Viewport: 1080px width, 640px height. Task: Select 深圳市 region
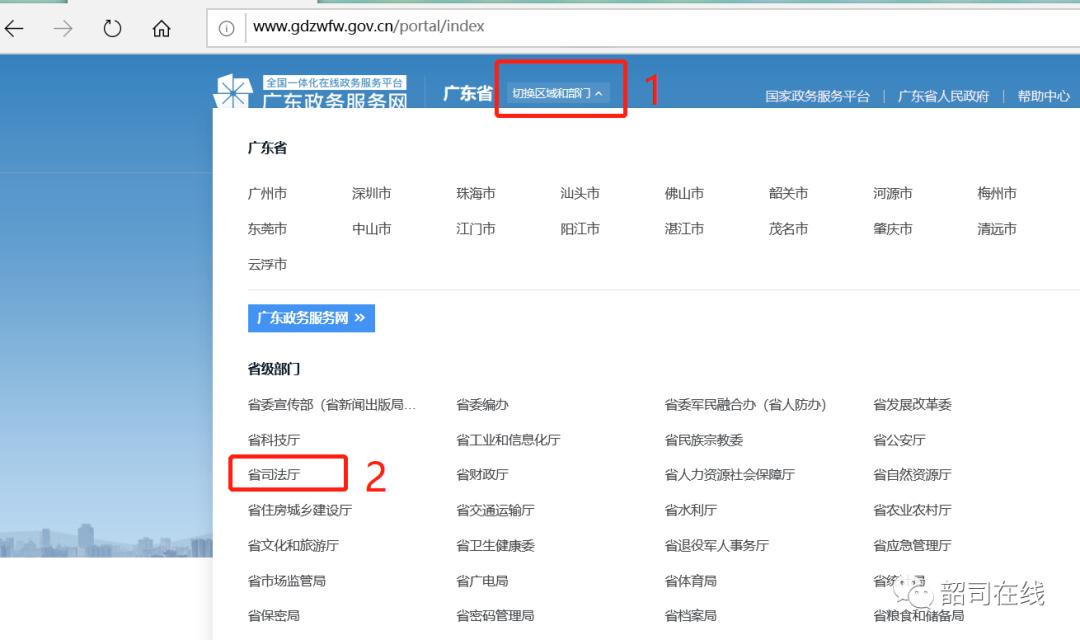(371, 194)
